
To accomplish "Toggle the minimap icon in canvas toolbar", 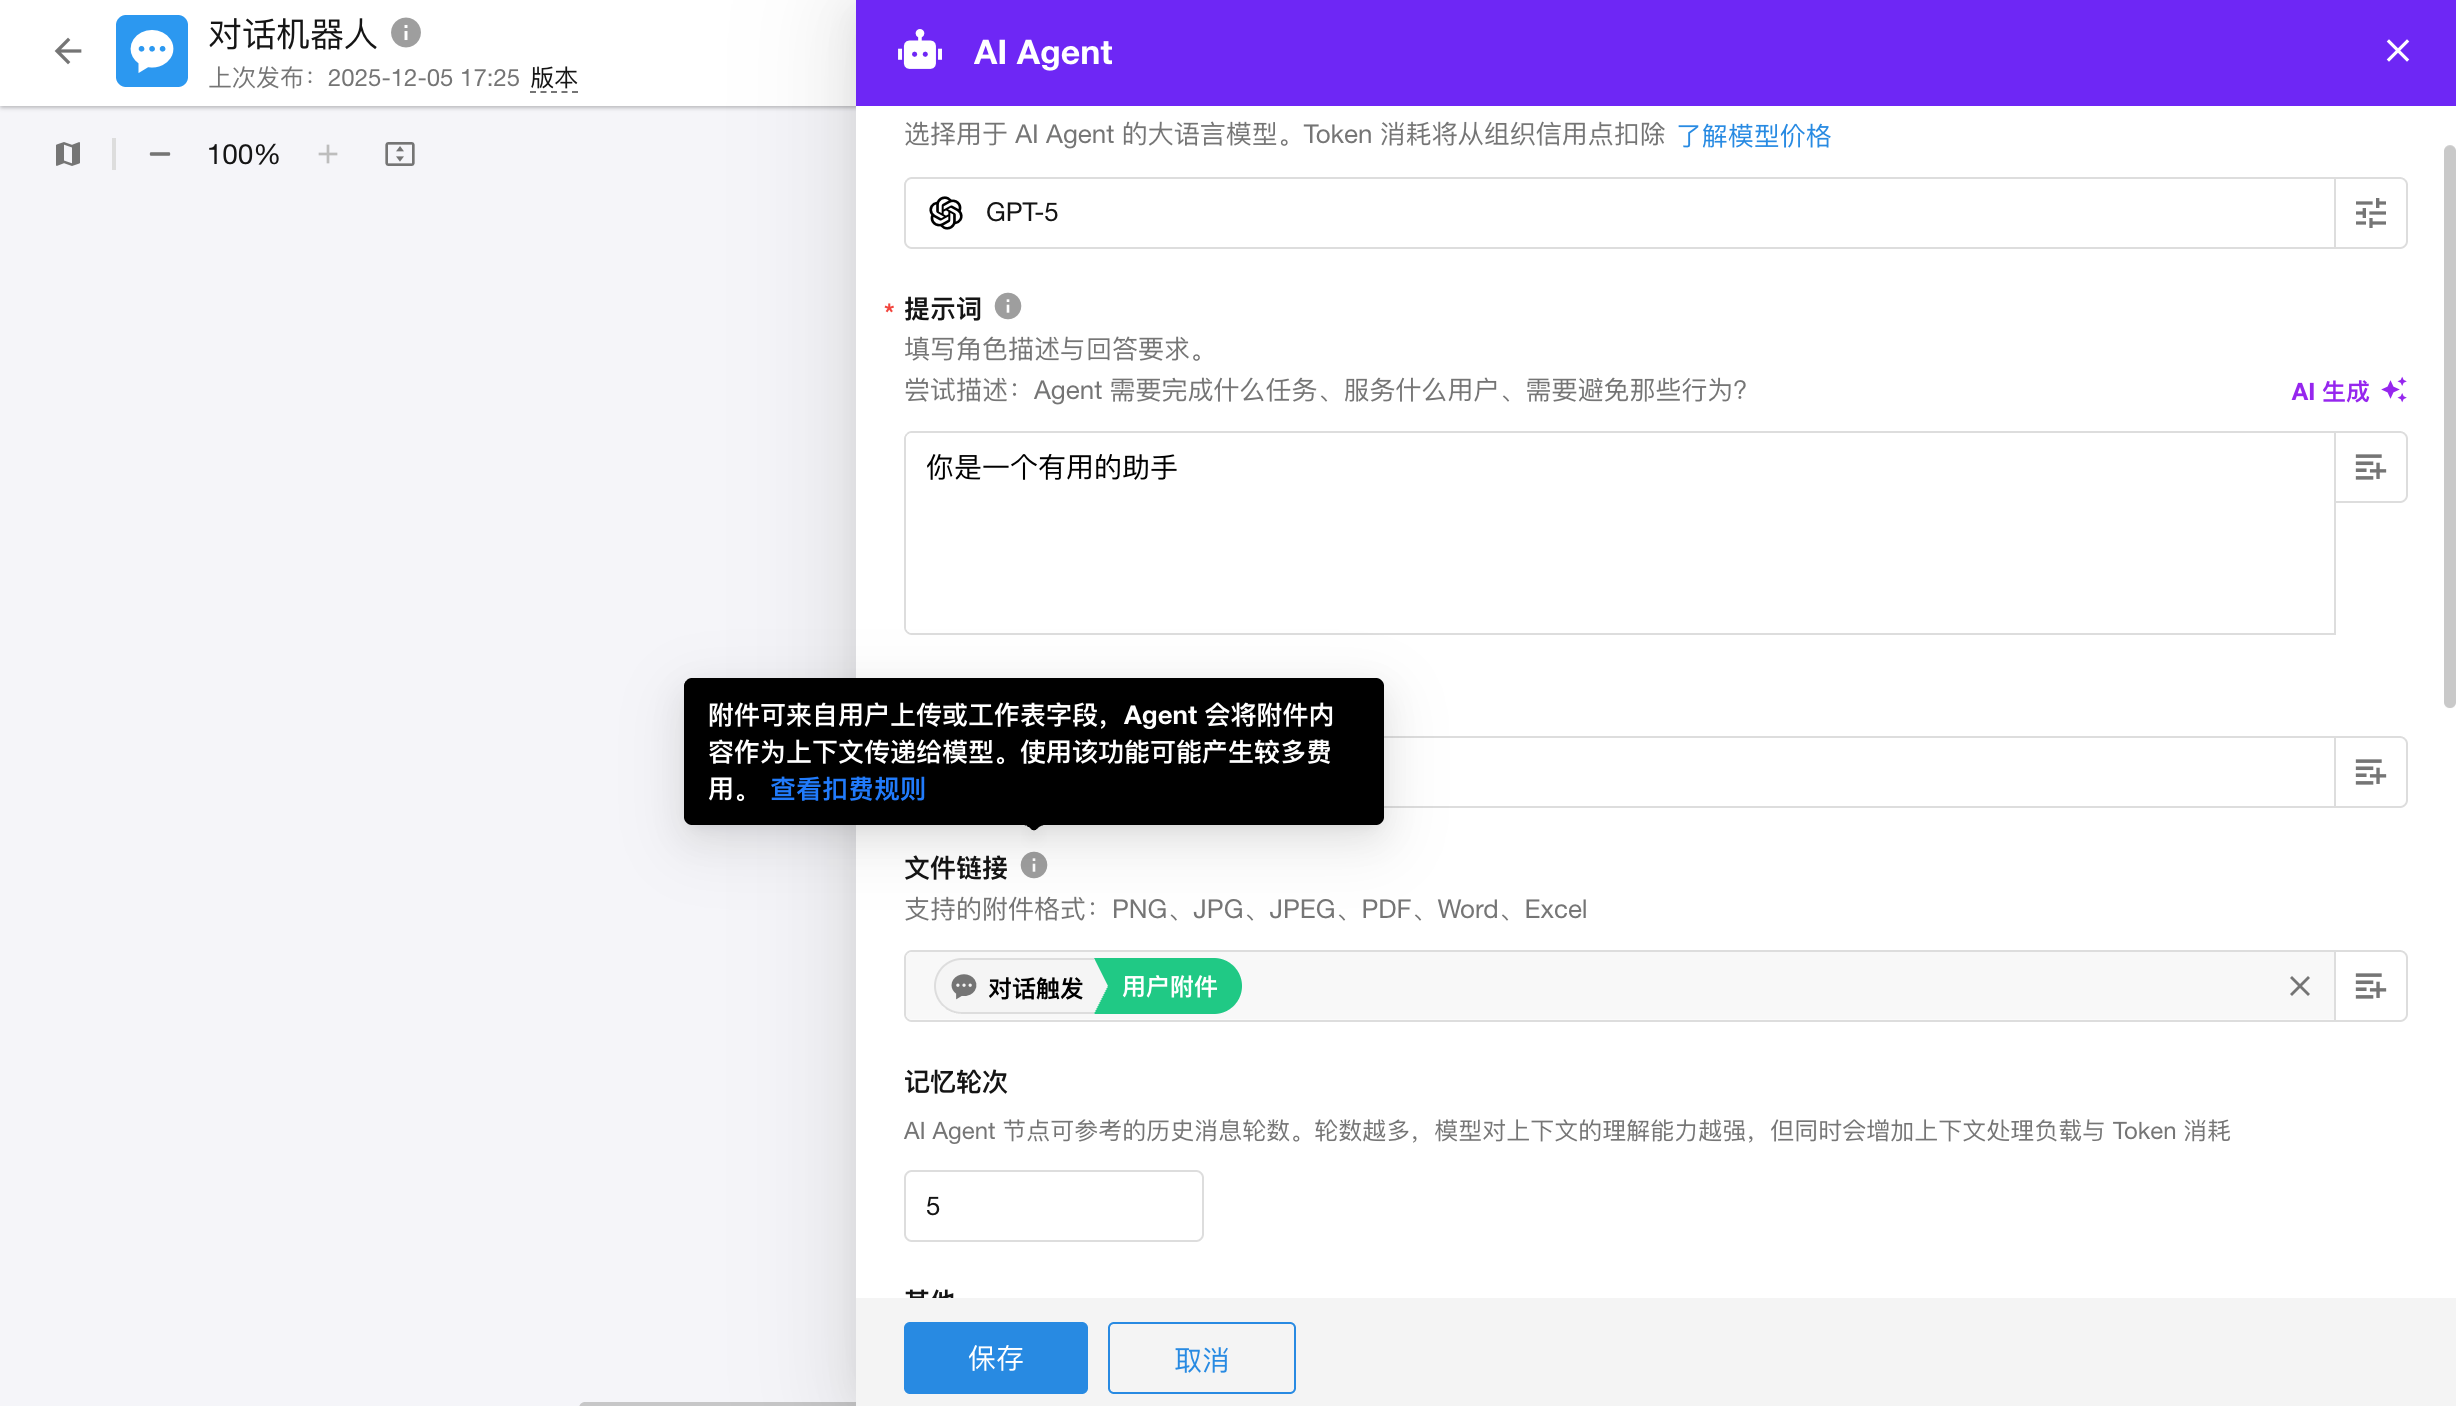I will pyautogui.click(x=68, y=154).
